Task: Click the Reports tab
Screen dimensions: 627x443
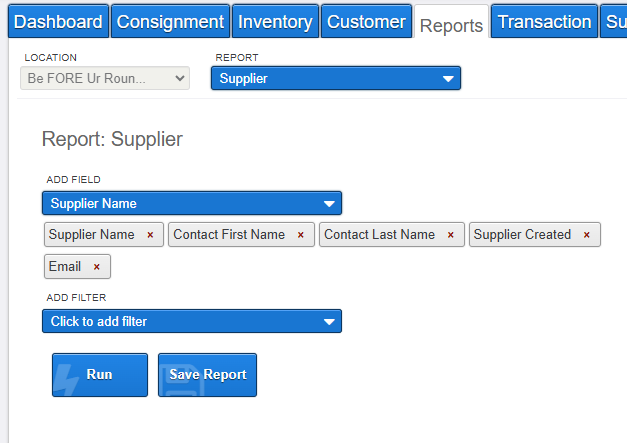Action: pyautogui.click(x=451, y=25)
